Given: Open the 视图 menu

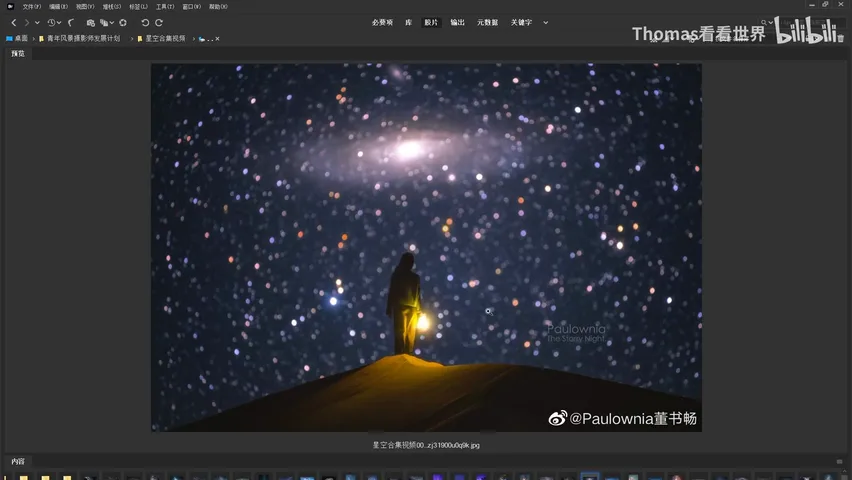Looking at the screenshot, I should pos(85,7).
